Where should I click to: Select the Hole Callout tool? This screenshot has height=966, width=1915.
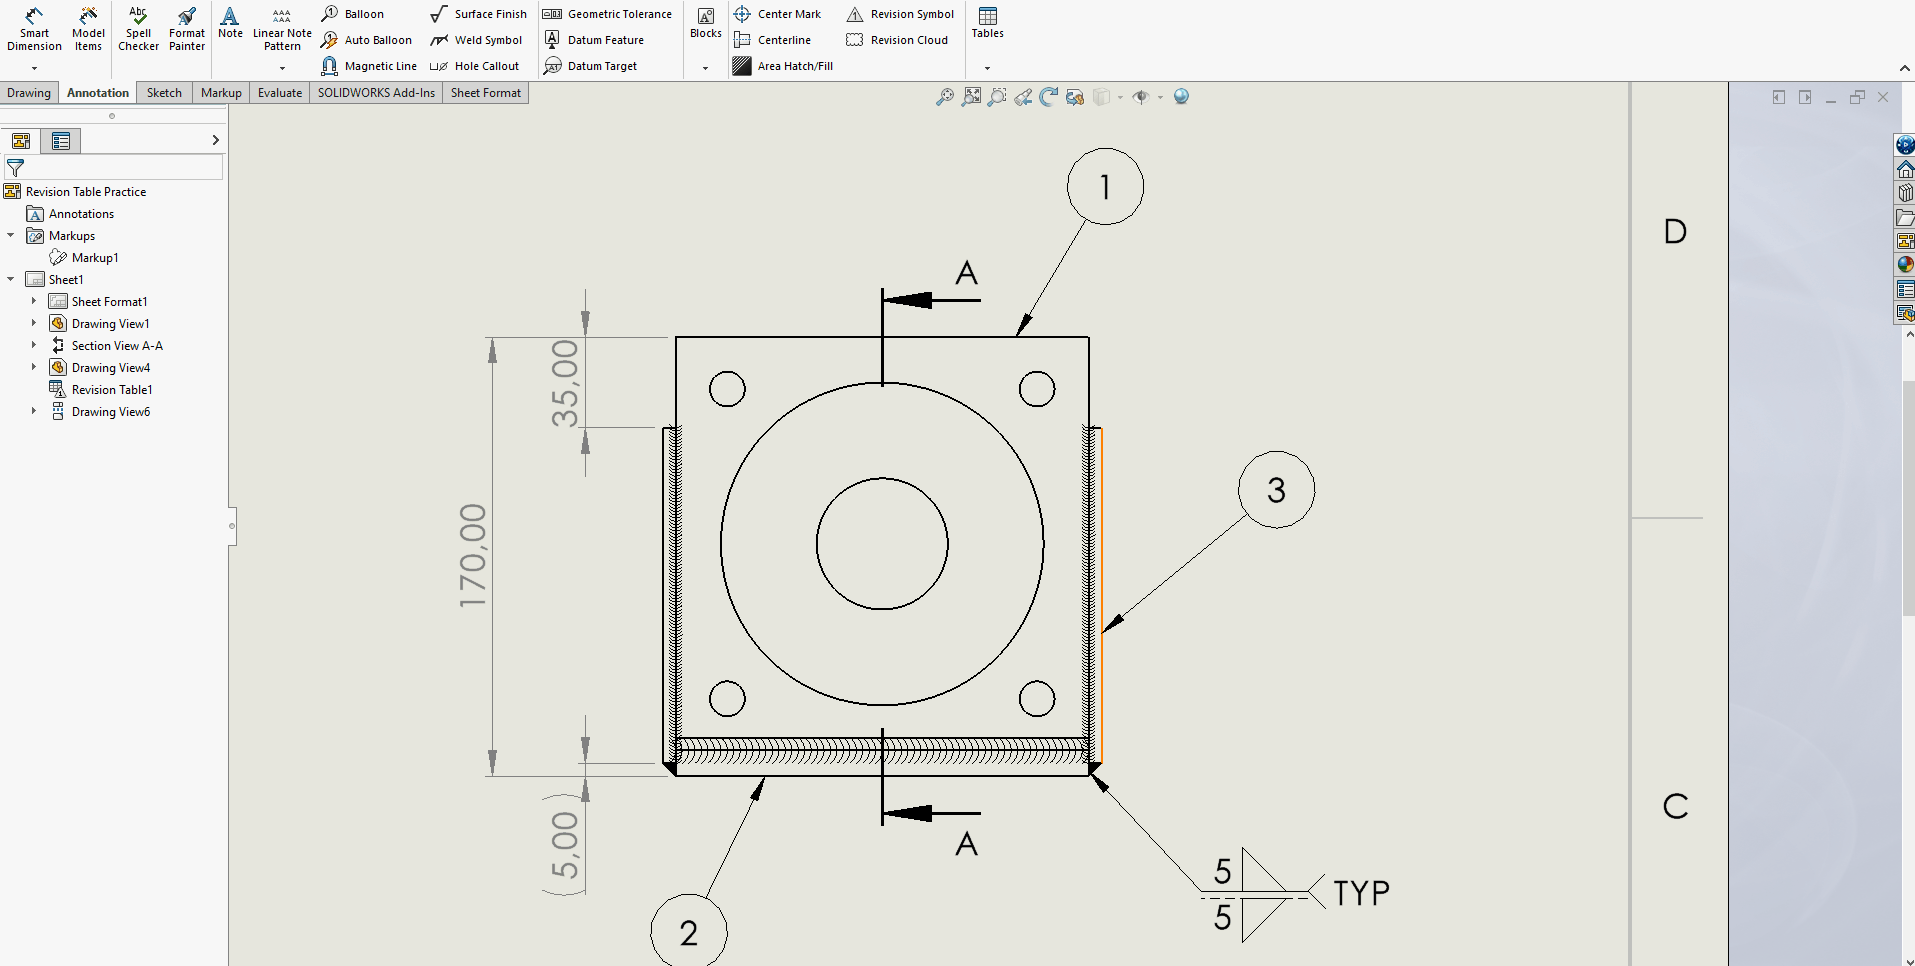[x=475, y=66]
